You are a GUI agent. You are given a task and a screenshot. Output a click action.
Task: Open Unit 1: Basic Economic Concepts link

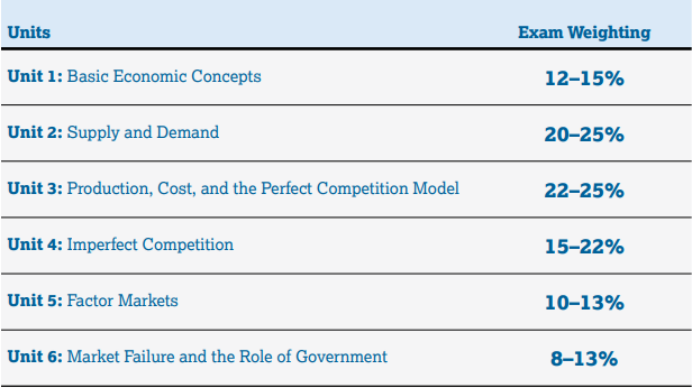click(x=134, y=76)
